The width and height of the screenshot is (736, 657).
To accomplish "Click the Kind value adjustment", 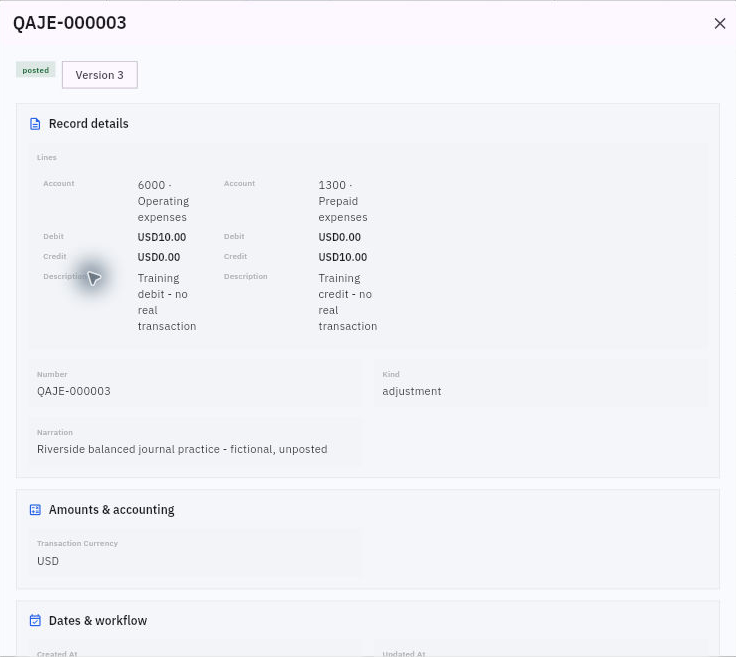I will pos(412,391).
